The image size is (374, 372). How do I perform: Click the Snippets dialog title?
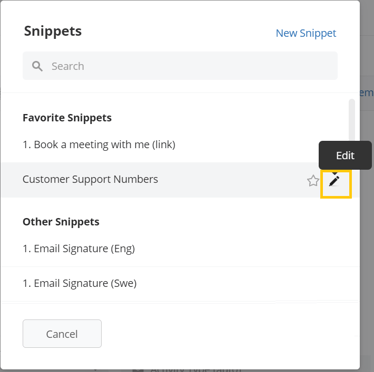point(53,31)
